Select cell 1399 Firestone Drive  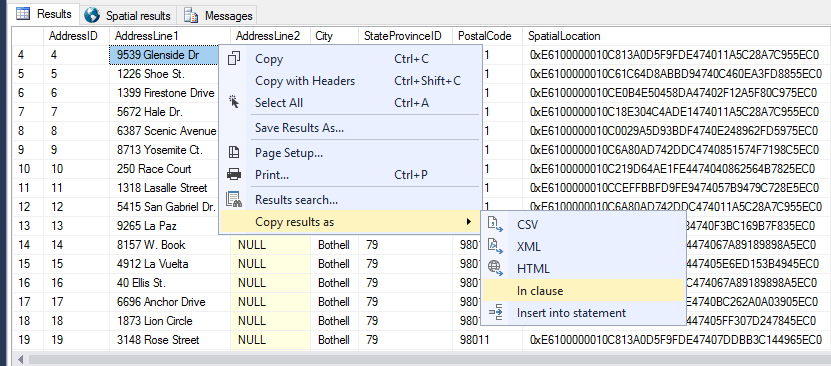(x=164, y=93)
